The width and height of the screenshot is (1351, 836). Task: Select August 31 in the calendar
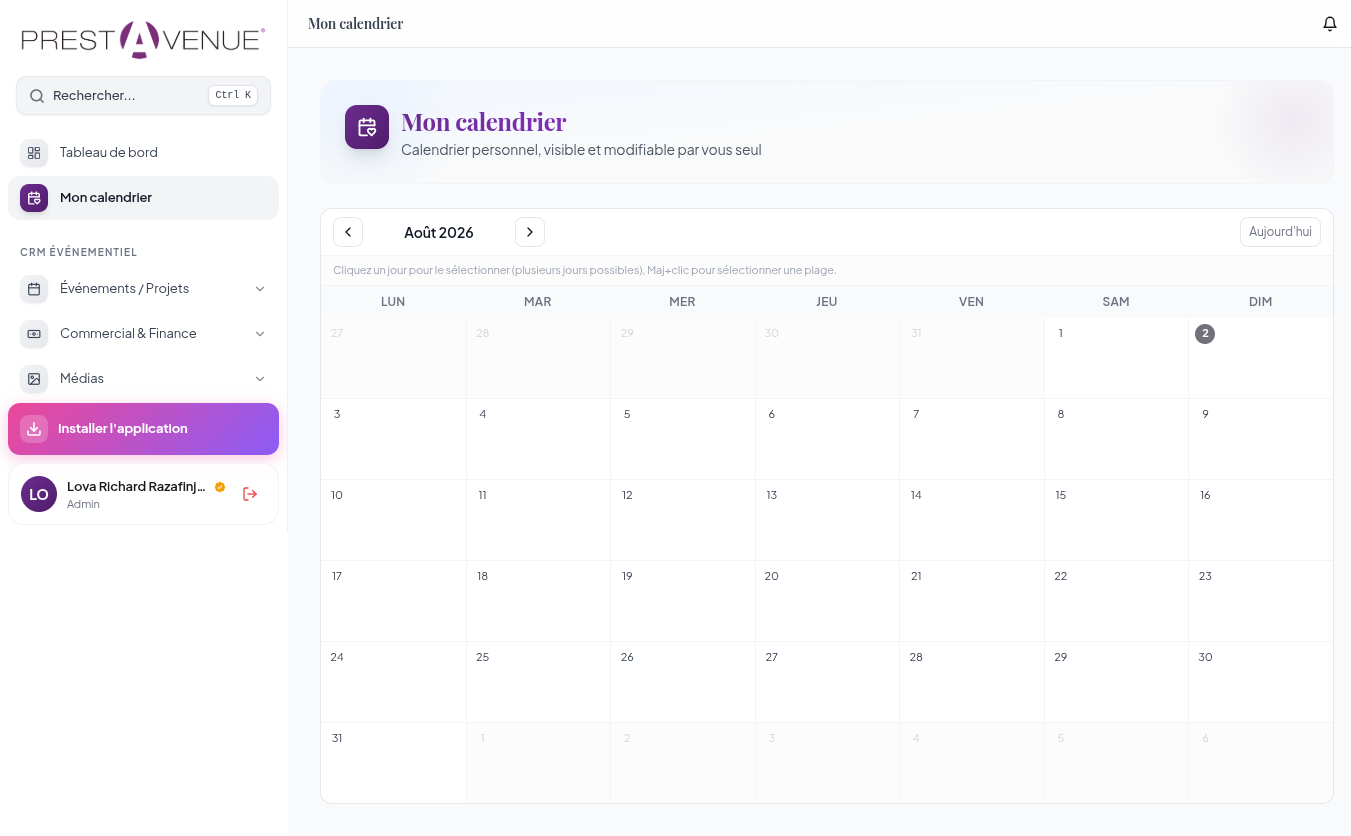393,763
